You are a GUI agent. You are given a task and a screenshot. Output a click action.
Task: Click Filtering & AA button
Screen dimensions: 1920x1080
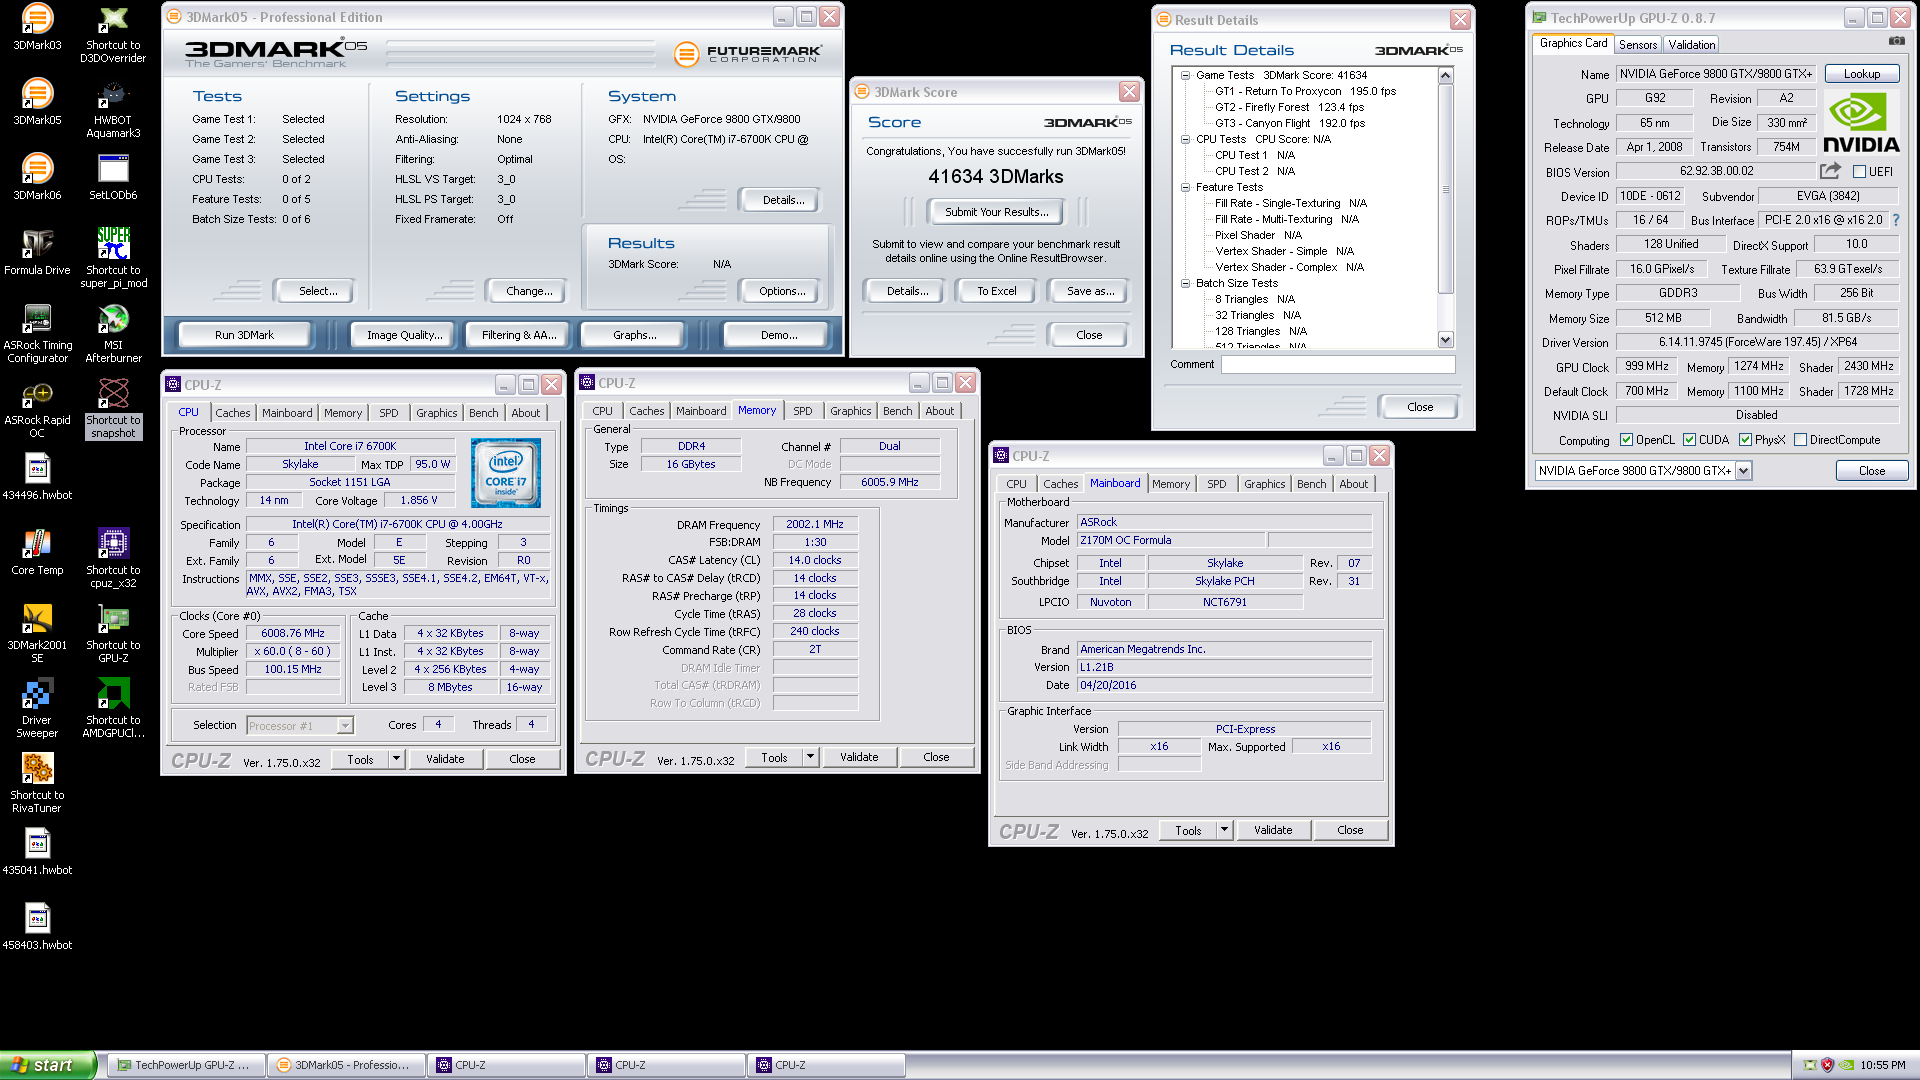[x=519, y=335]
